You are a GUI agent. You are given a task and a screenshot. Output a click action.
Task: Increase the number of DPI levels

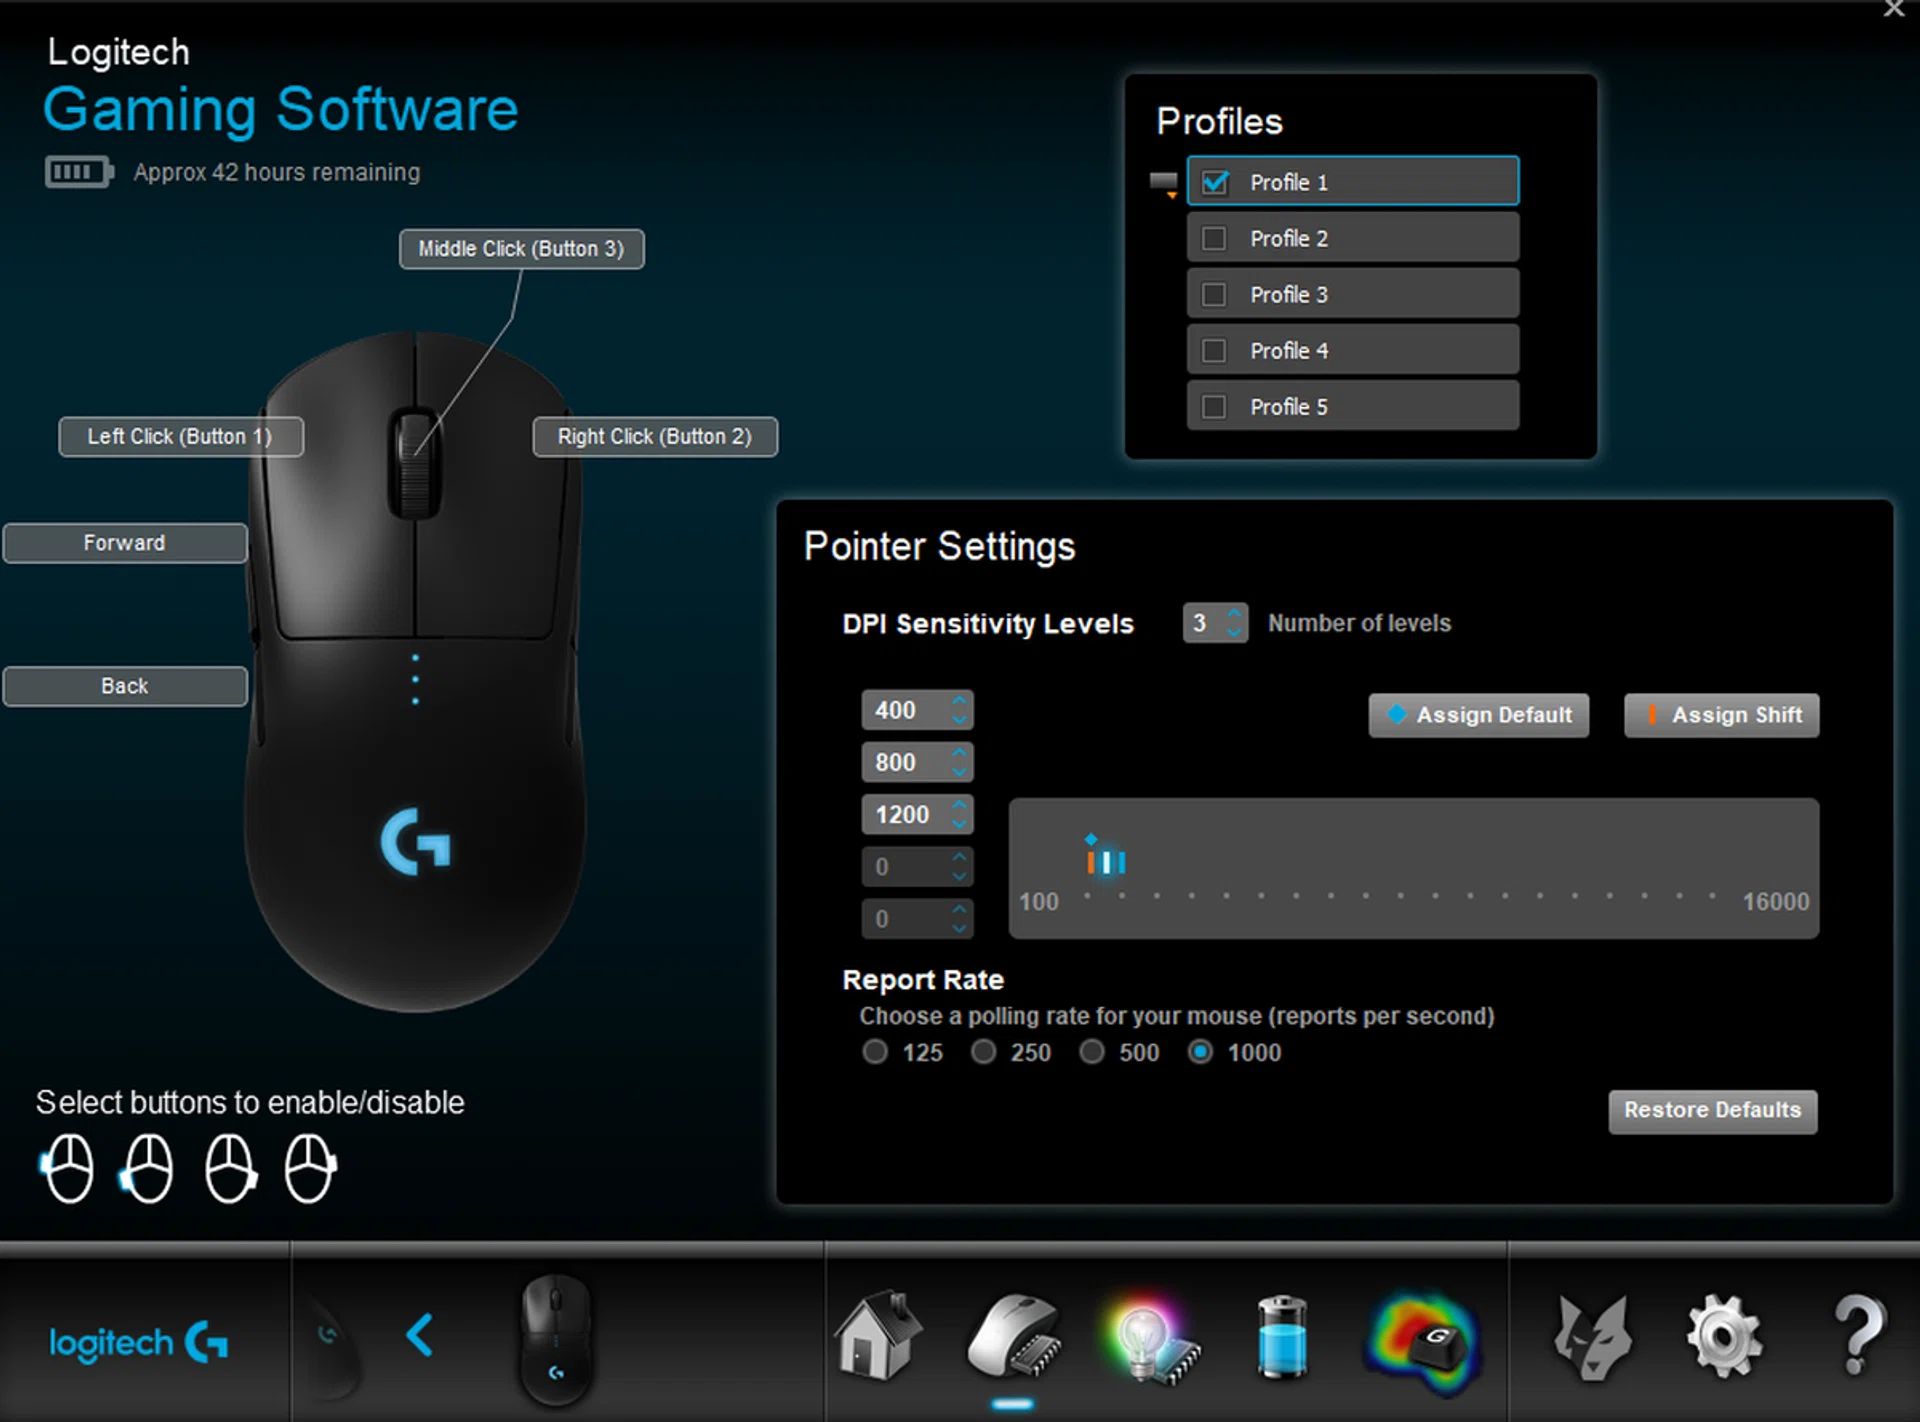click(1235, 614)
